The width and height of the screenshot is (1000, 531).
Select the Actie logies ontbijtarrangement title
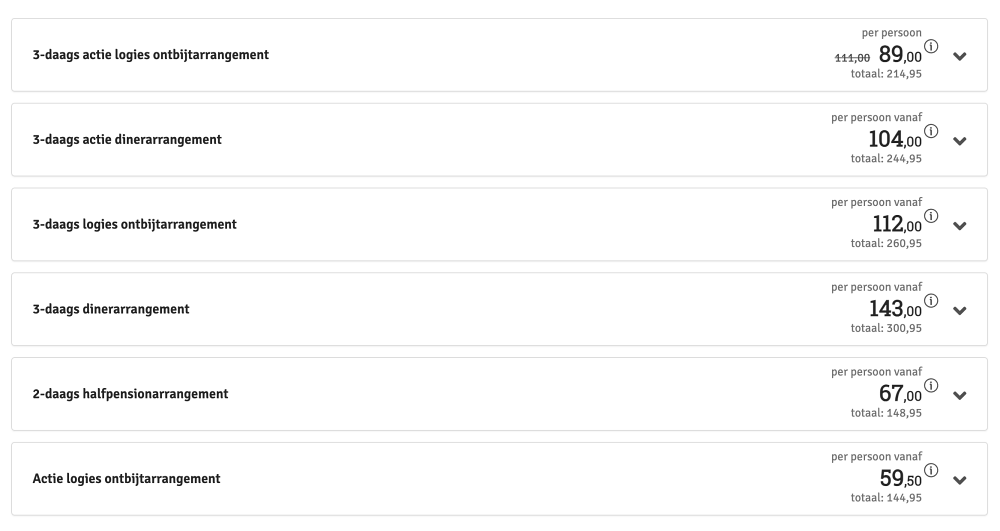(x=126, y=479)
